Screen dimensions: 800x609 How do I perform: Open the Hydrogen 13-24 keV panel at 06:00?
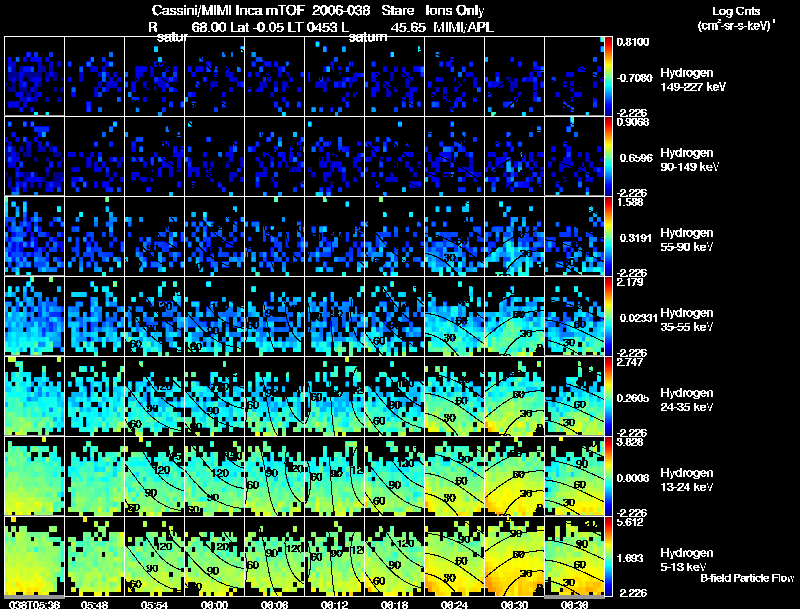(x=214, y=476)
